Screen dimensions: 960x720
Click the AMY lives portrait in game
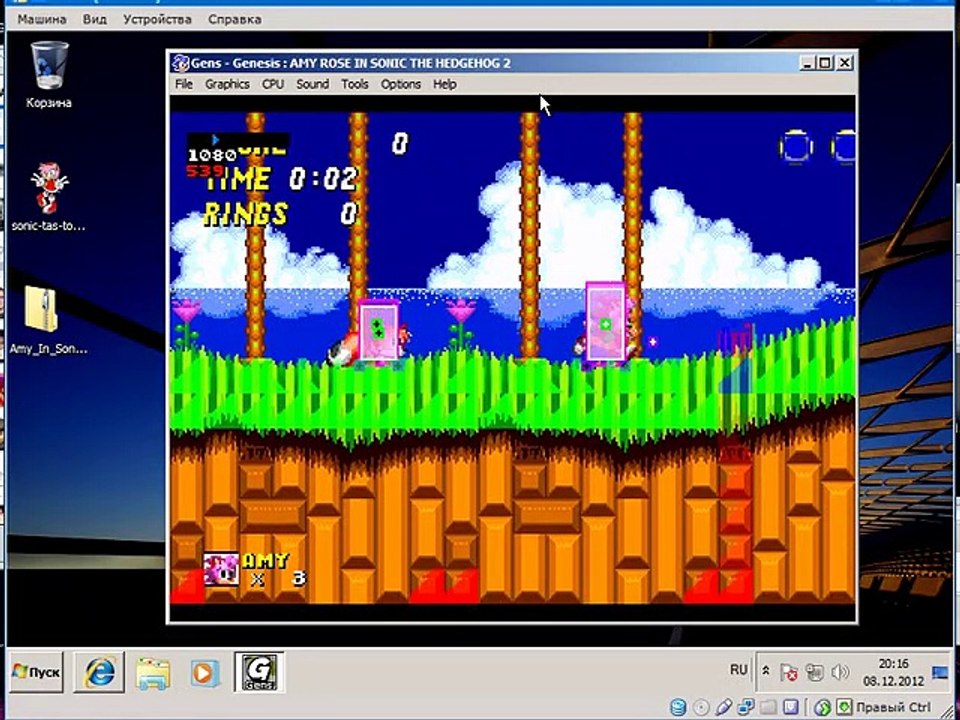pos(221,569)
